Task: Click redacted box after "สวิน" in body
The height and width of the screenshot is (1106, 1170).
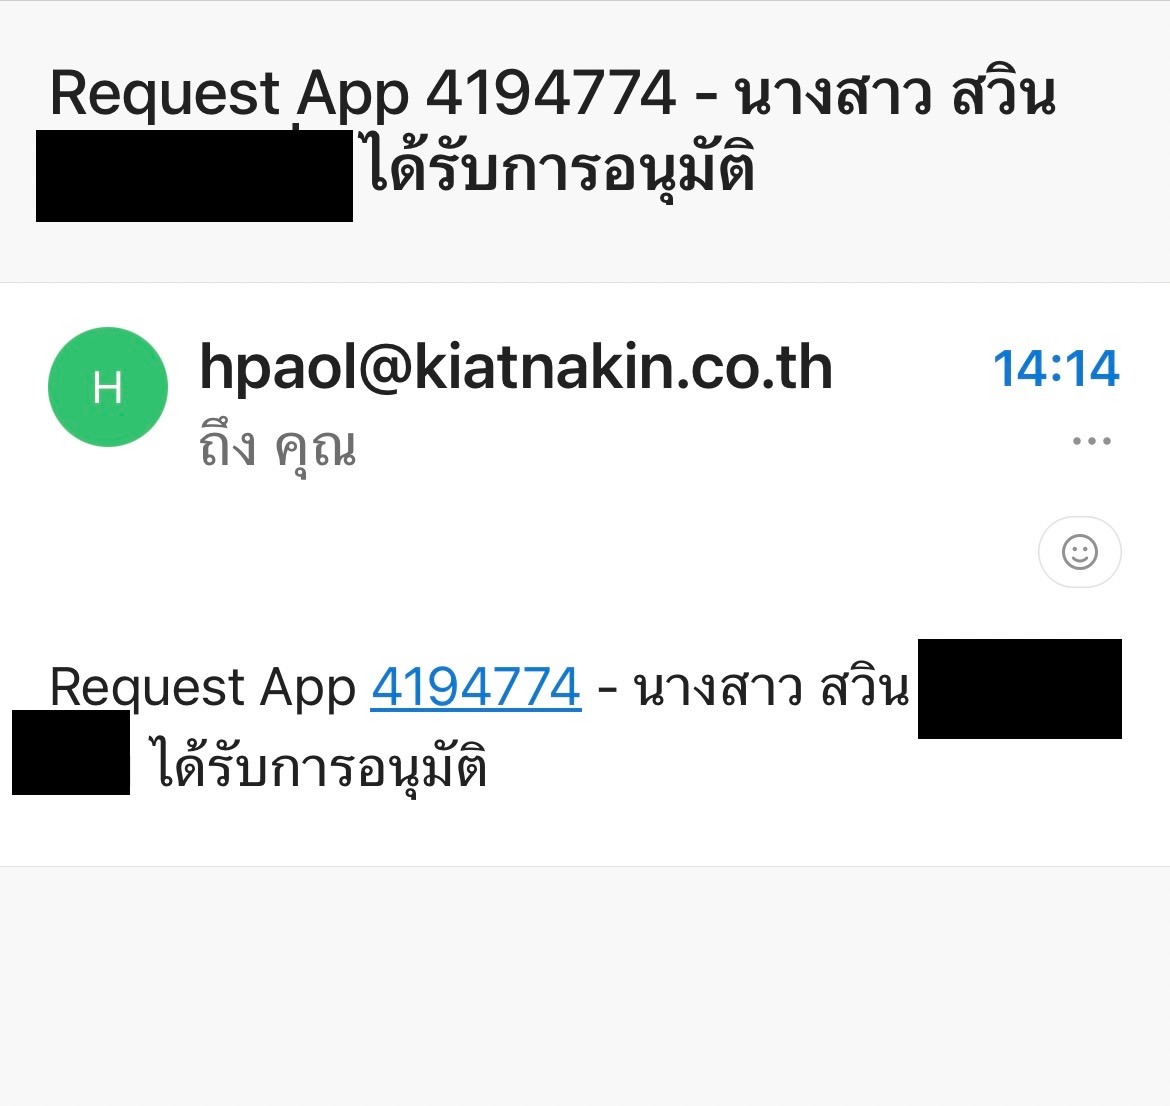Action: [x=1019, y=689]
